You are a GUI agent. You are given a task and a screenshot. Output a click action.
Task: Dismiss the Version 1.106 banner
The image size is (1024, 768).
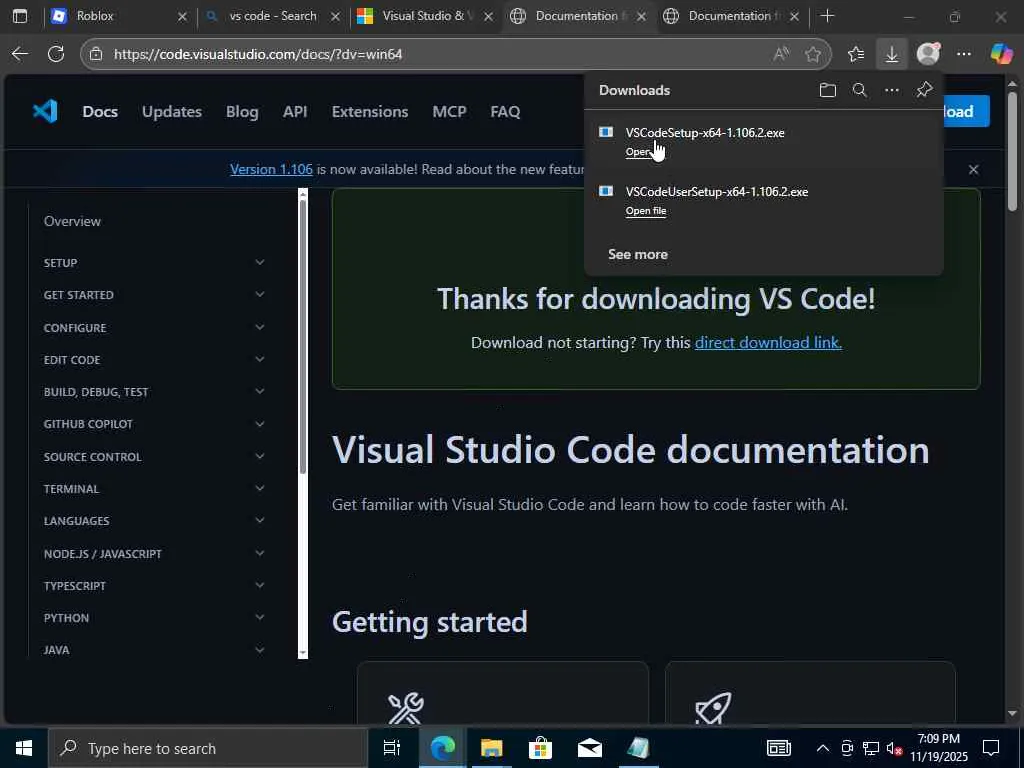click(x=973, y=170)
